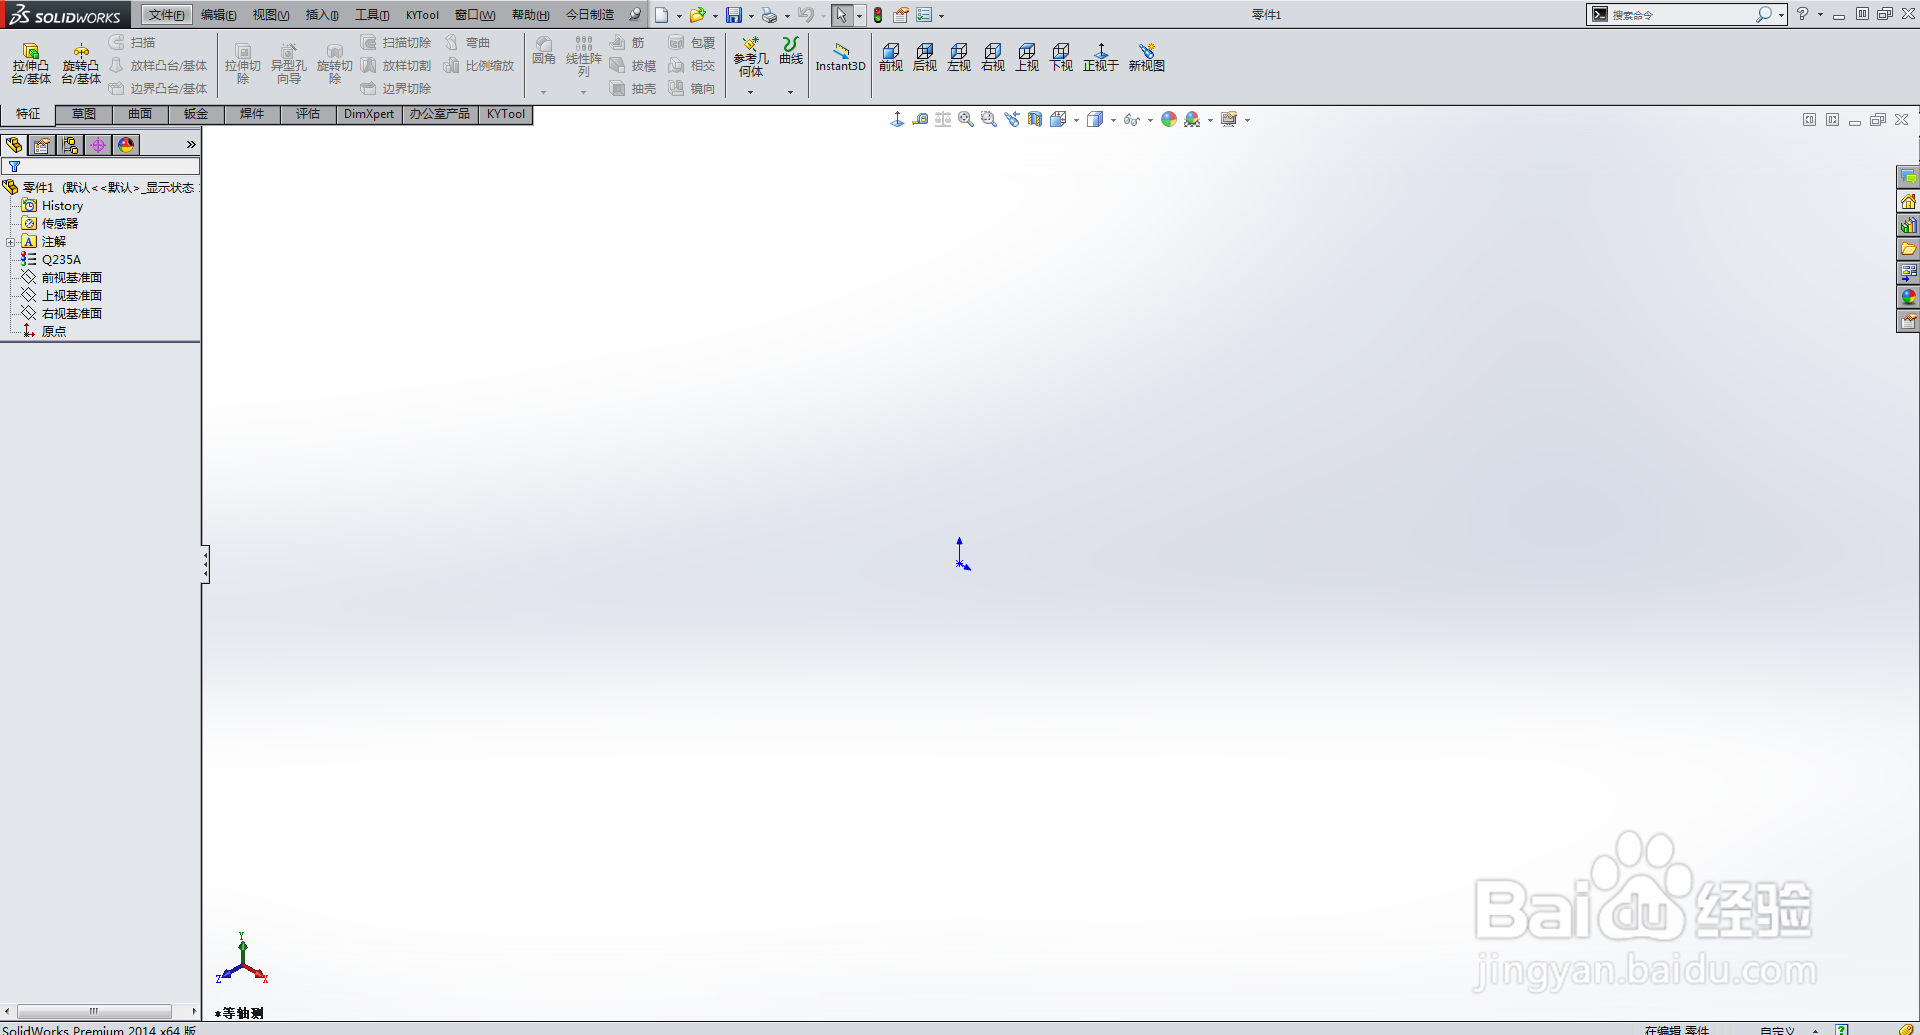Click New View (新视图) icon

(x=1147, y=57)
